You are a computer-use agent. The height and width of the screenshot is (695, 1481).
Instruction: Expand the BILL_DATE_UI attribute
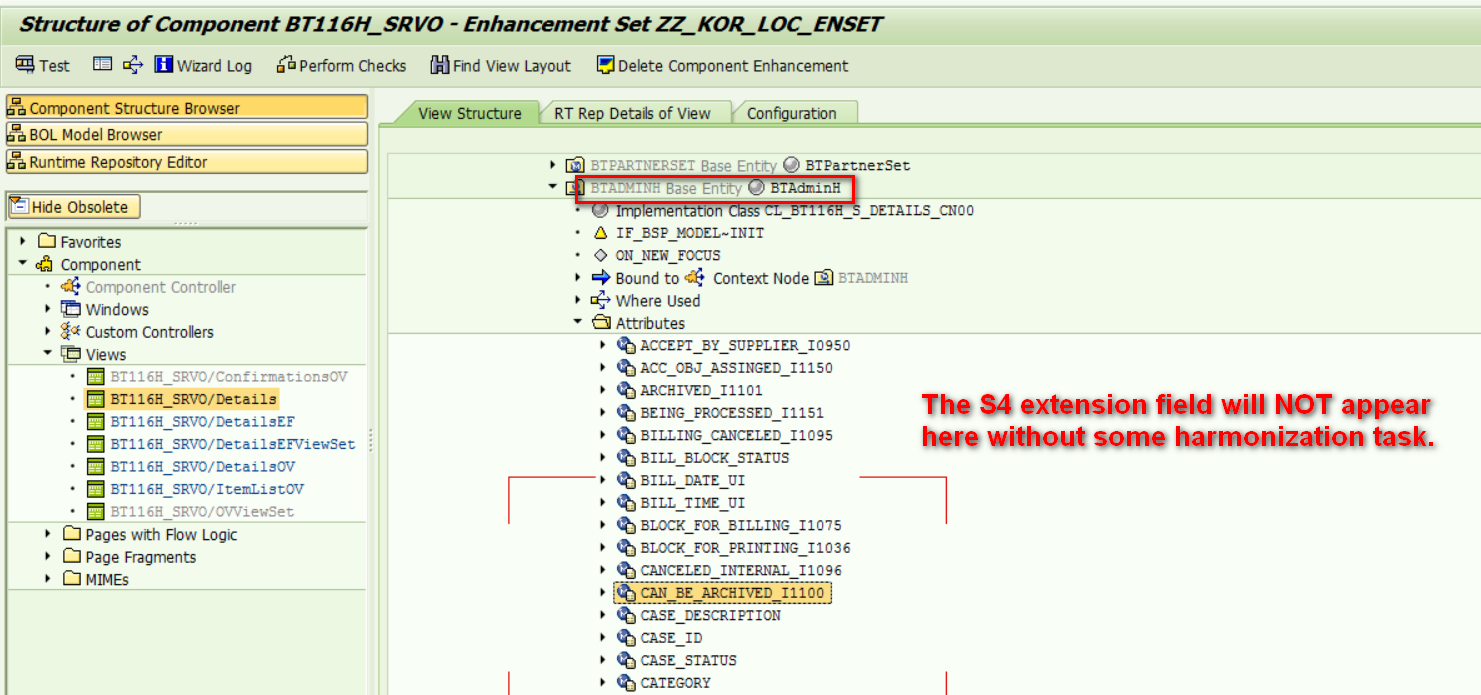602,480
